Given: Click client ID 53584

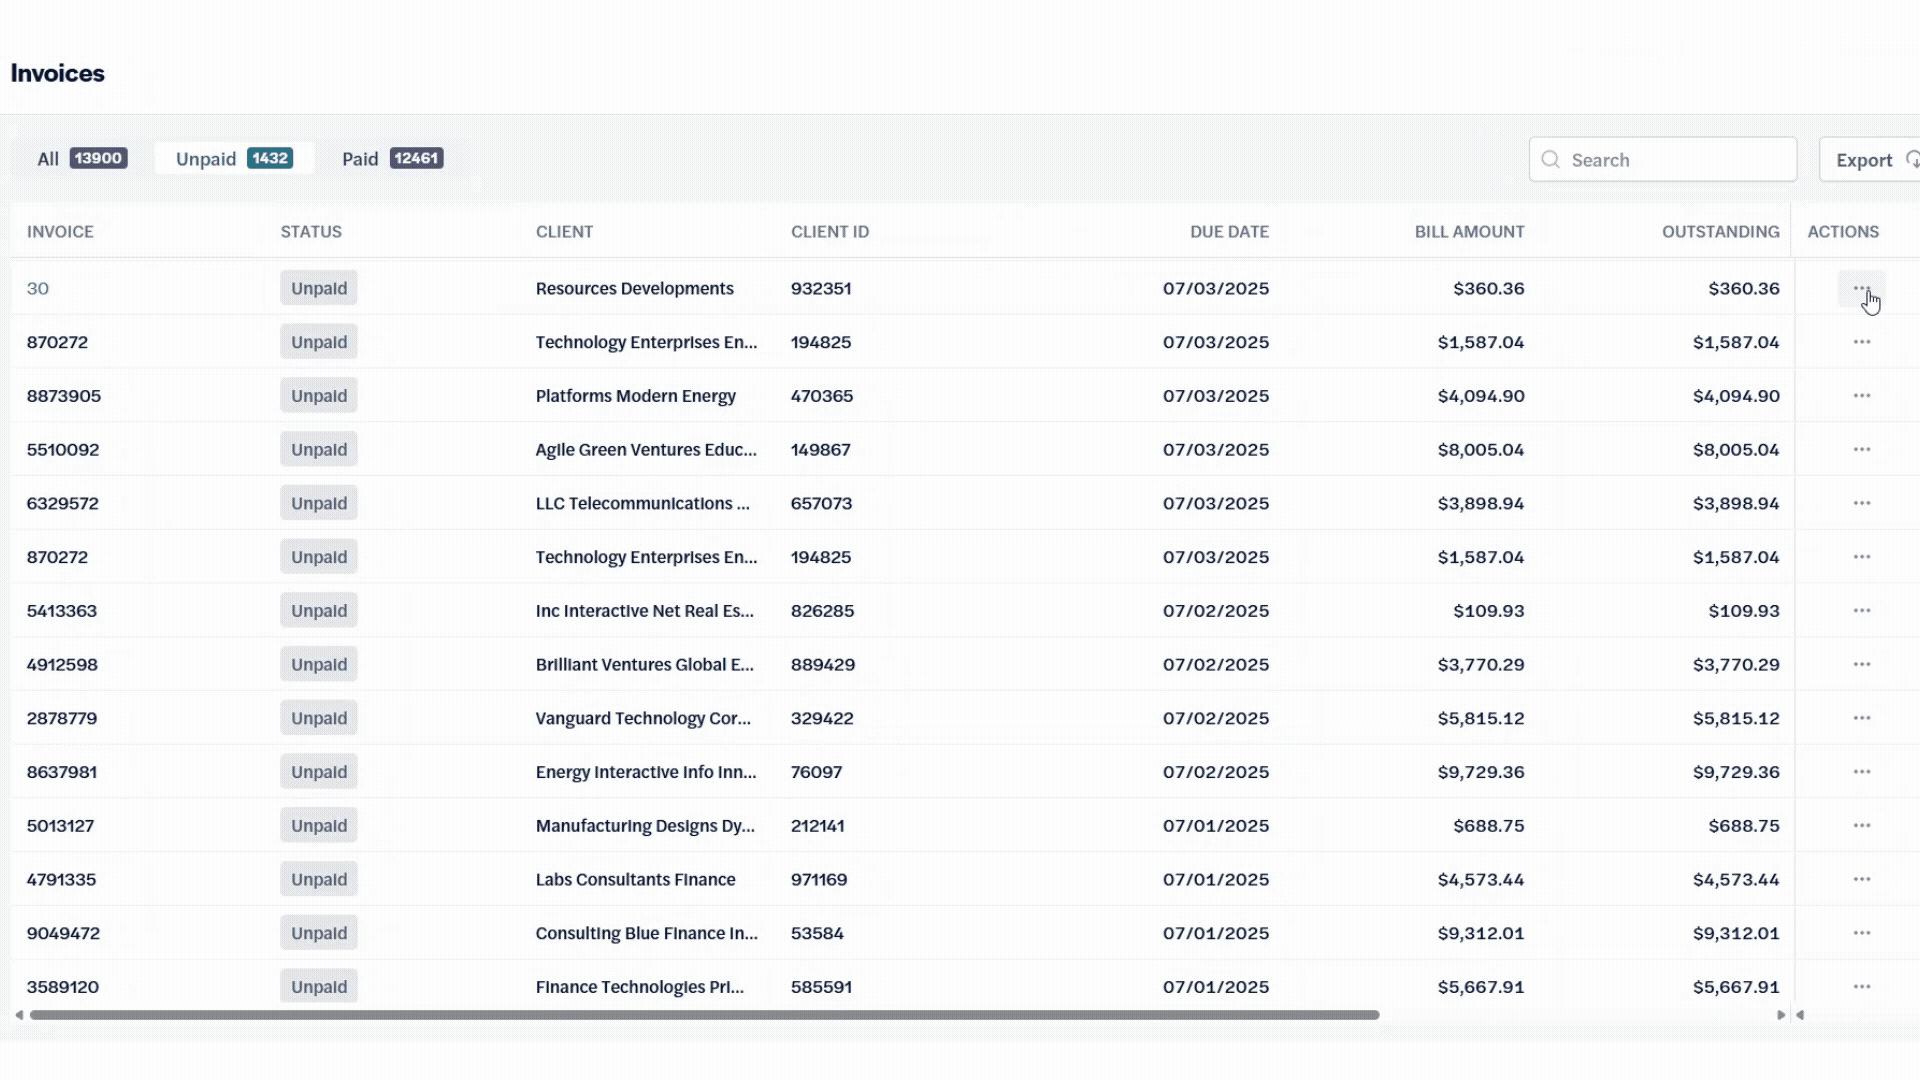Looking at the screenshot, I should (817, 933).
